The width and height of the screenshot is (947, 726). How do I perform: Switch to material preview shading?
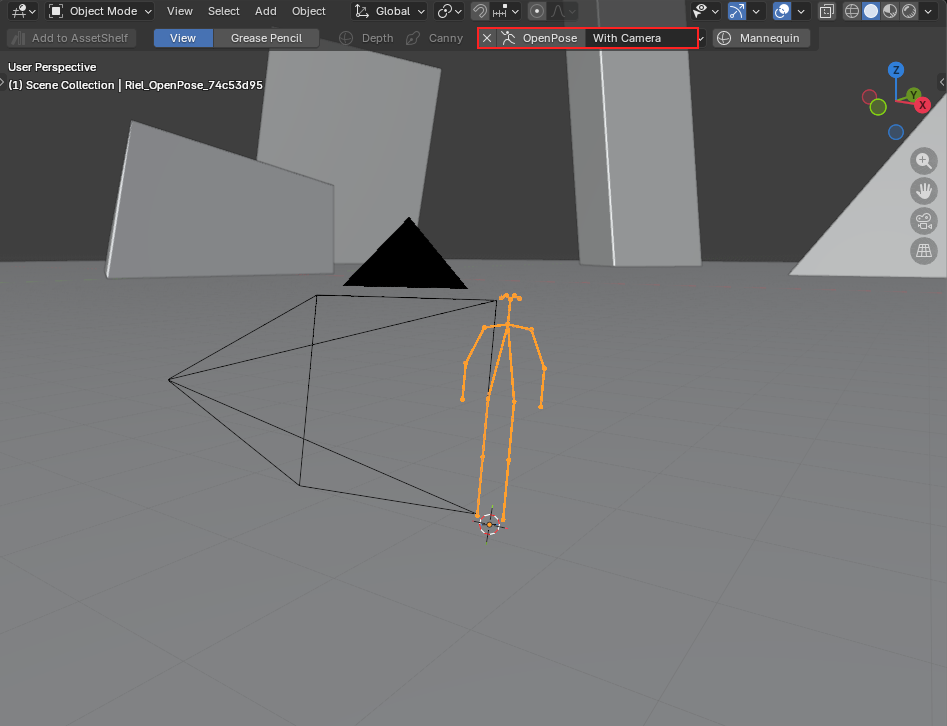tap(890, 11)
